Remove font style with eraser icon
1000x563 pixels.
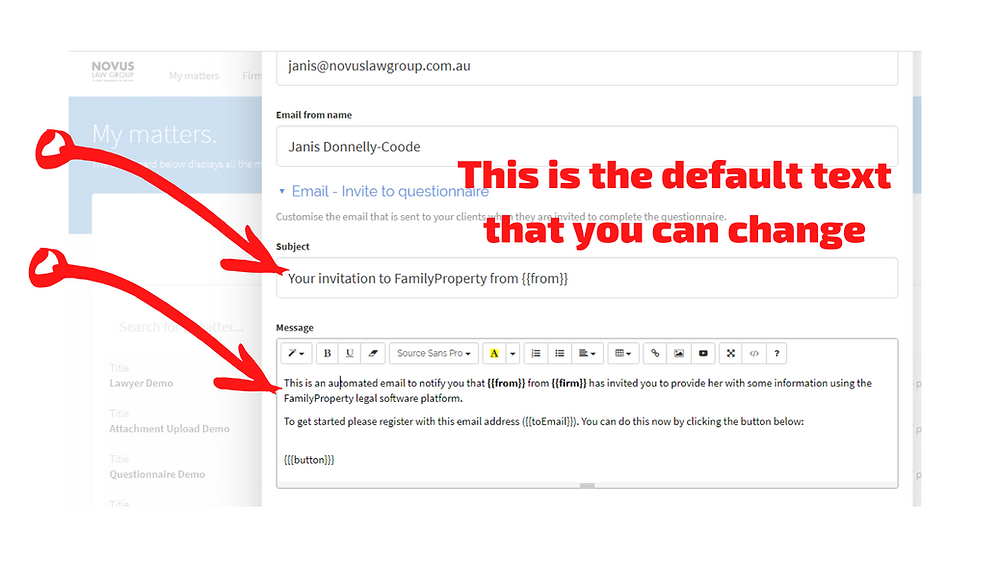coord(373,353)
